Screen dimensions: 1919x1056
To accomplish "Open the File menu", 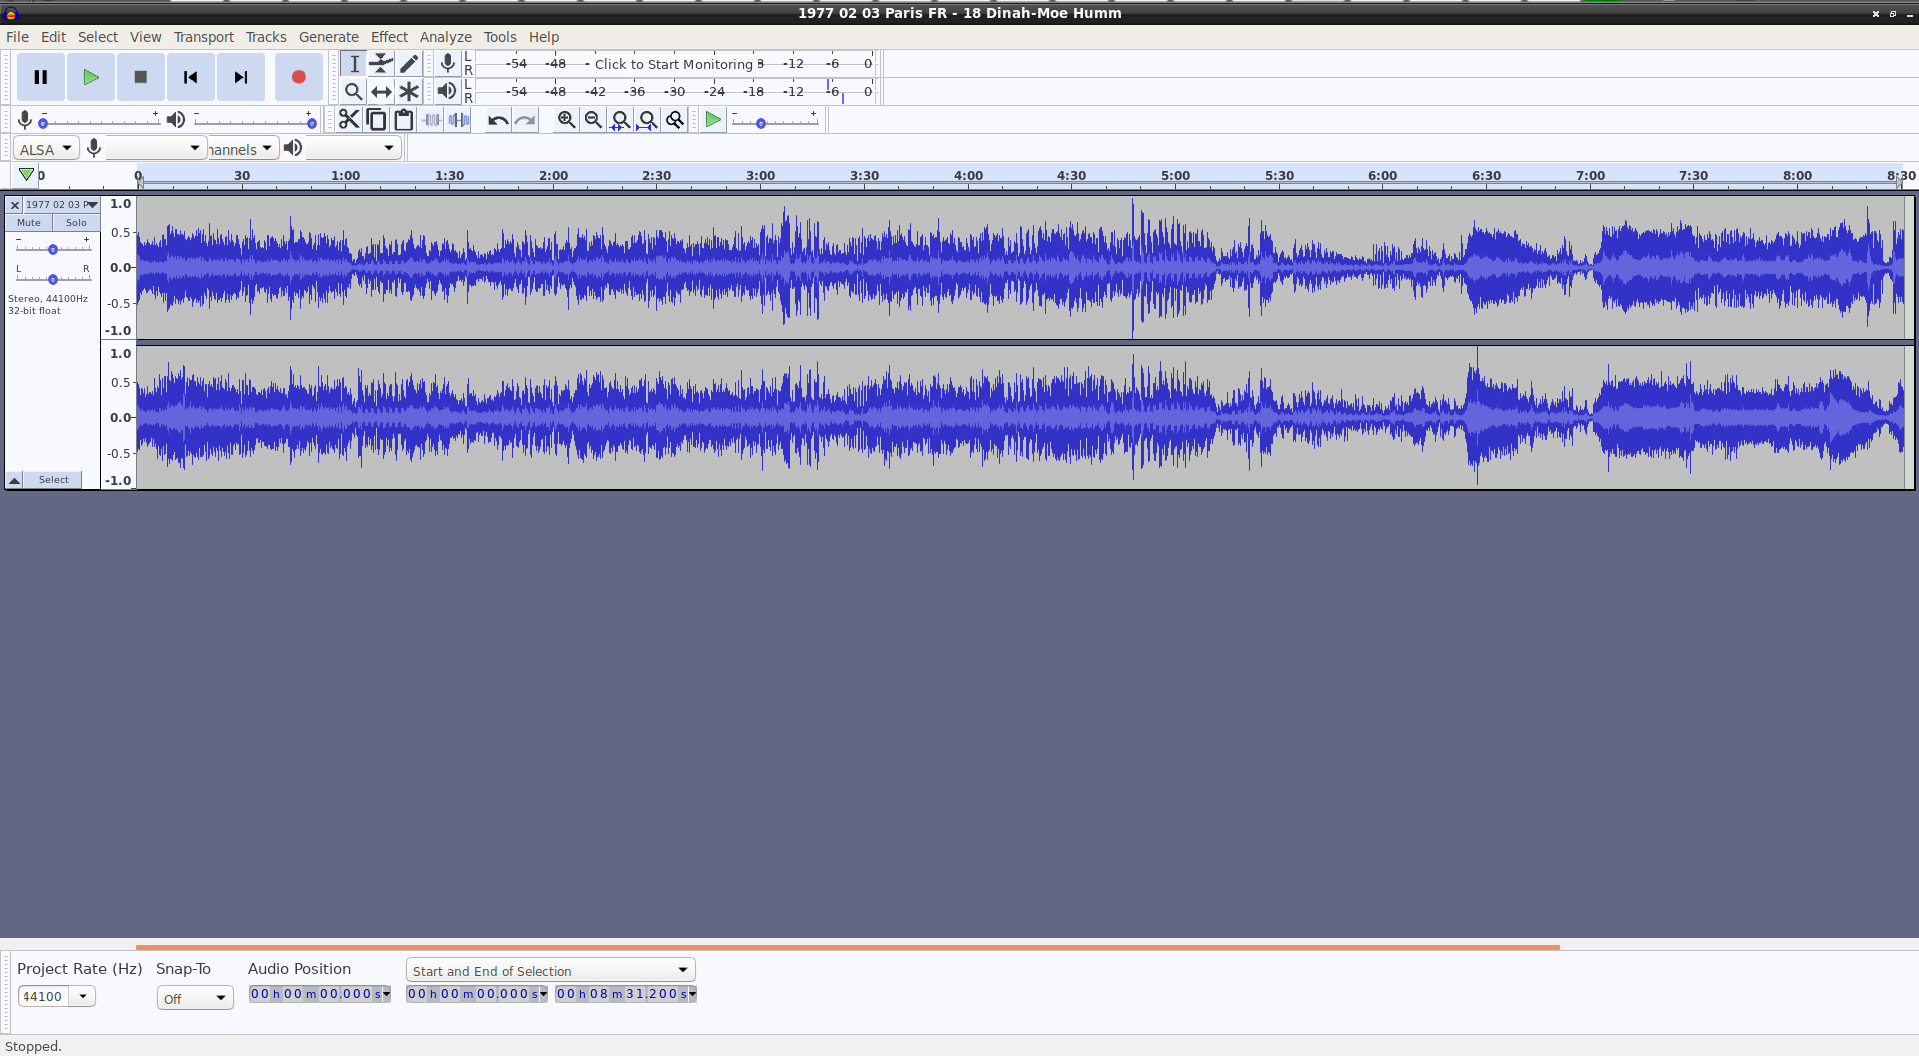I will pos(17,37).
